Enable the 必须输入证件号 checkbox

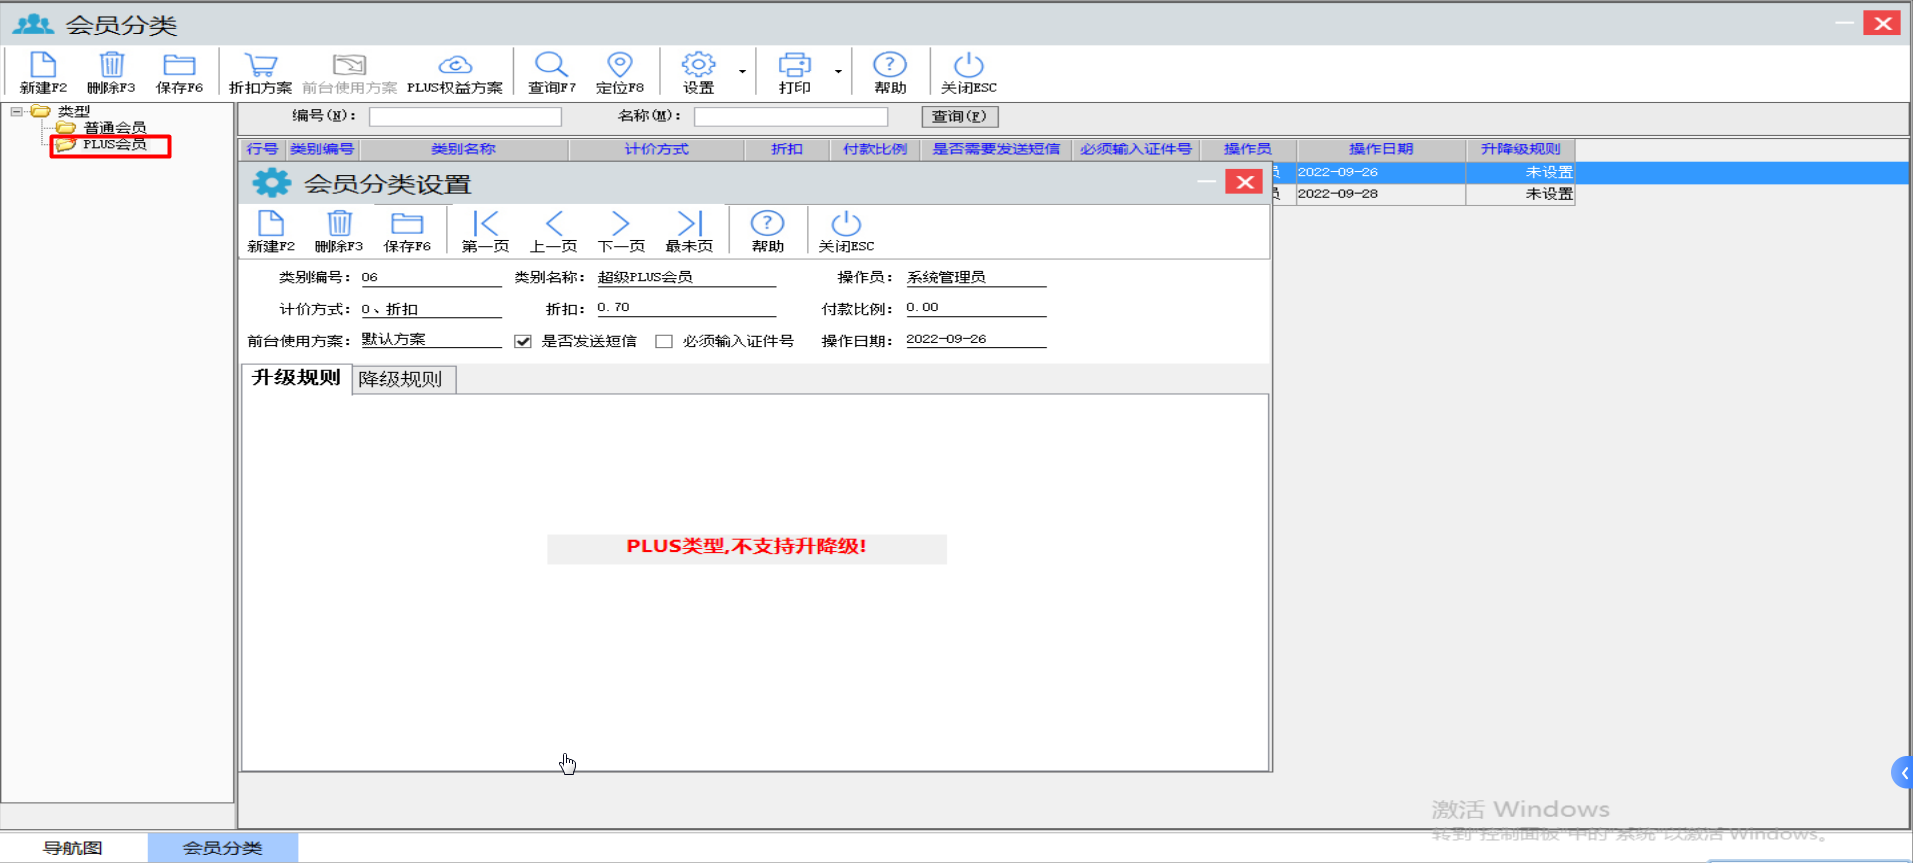[x=664, y=341]
